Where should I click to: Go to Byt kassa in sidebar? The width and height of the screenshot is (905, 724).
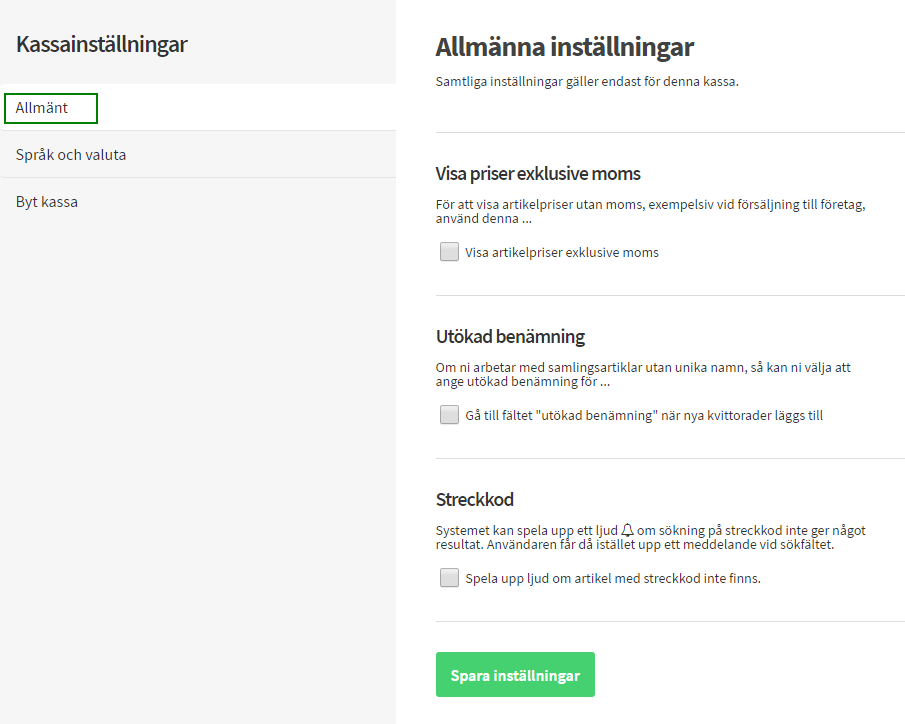(x=47, y=202)
